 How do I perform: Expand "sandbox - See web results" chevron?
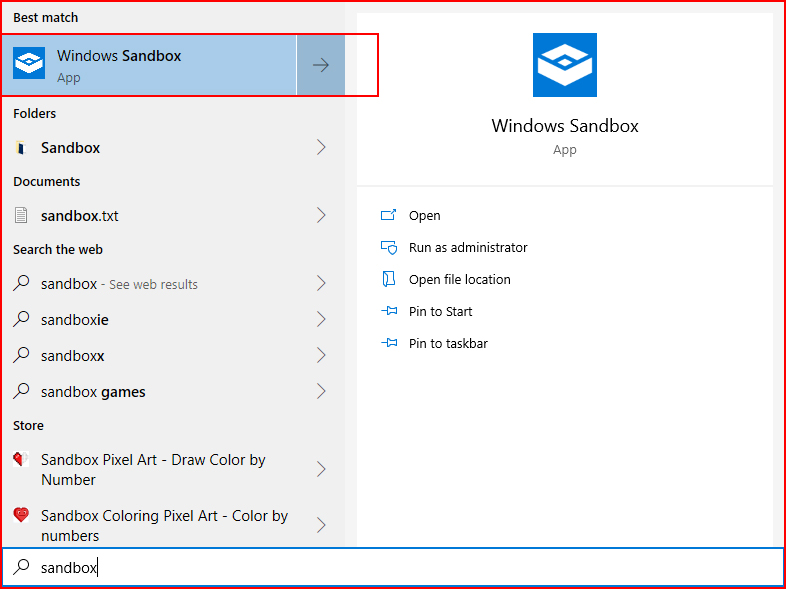point(321,284)
